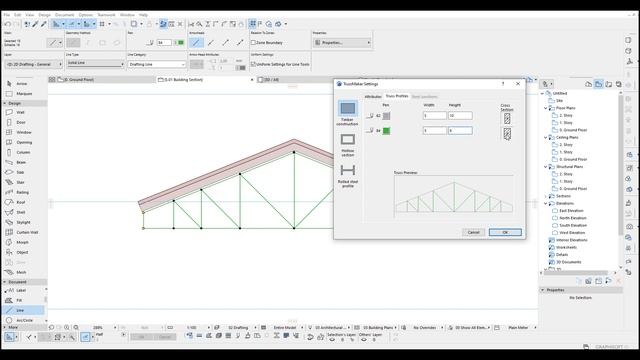
Task: Expand the Sections tree node
Action: pos(545,196)
